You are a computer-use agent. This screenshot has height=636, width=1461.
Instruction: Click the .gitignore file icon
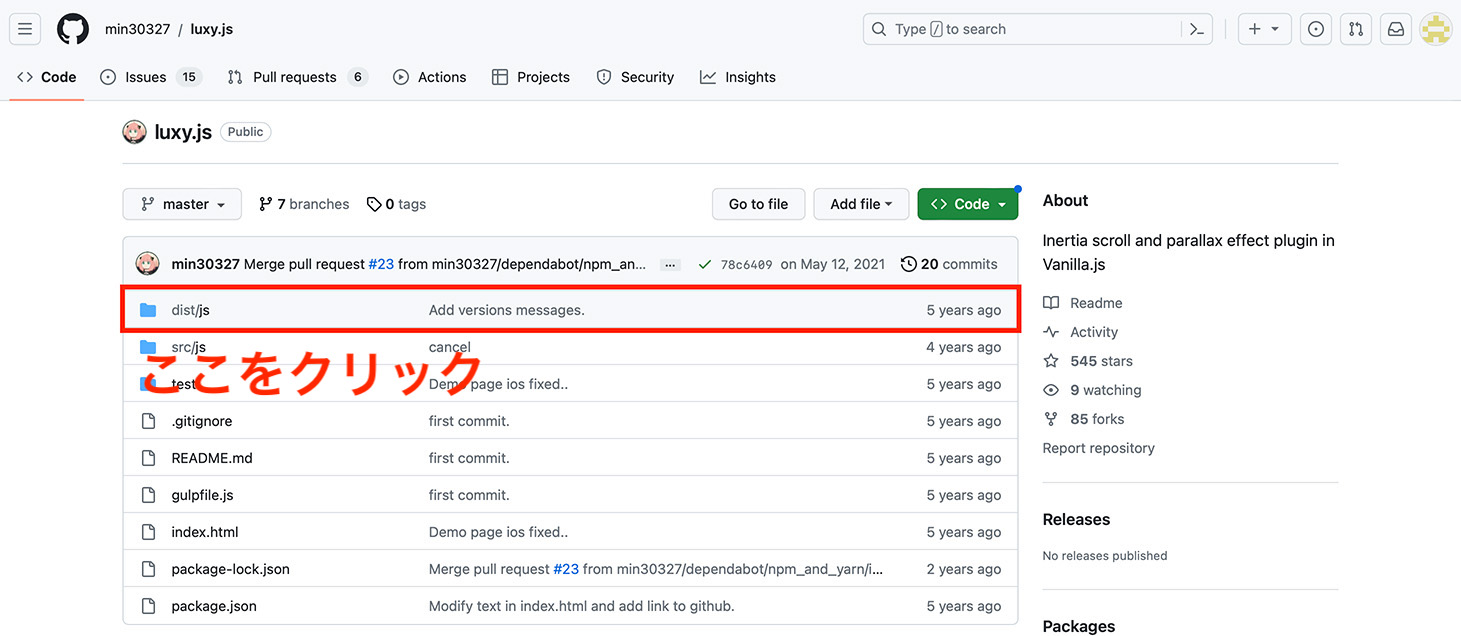coord(148,421)
